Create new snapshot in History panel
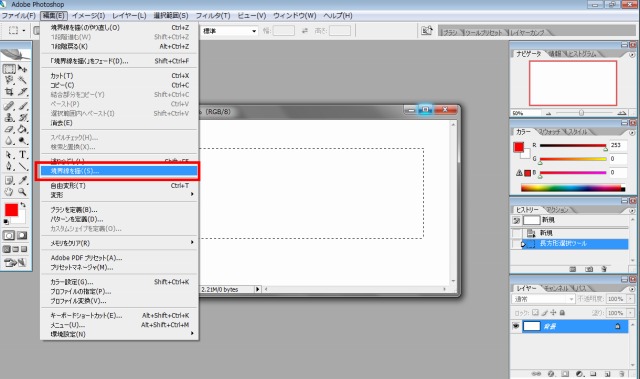This screenshot has width=640, height=379. [589, 269]
